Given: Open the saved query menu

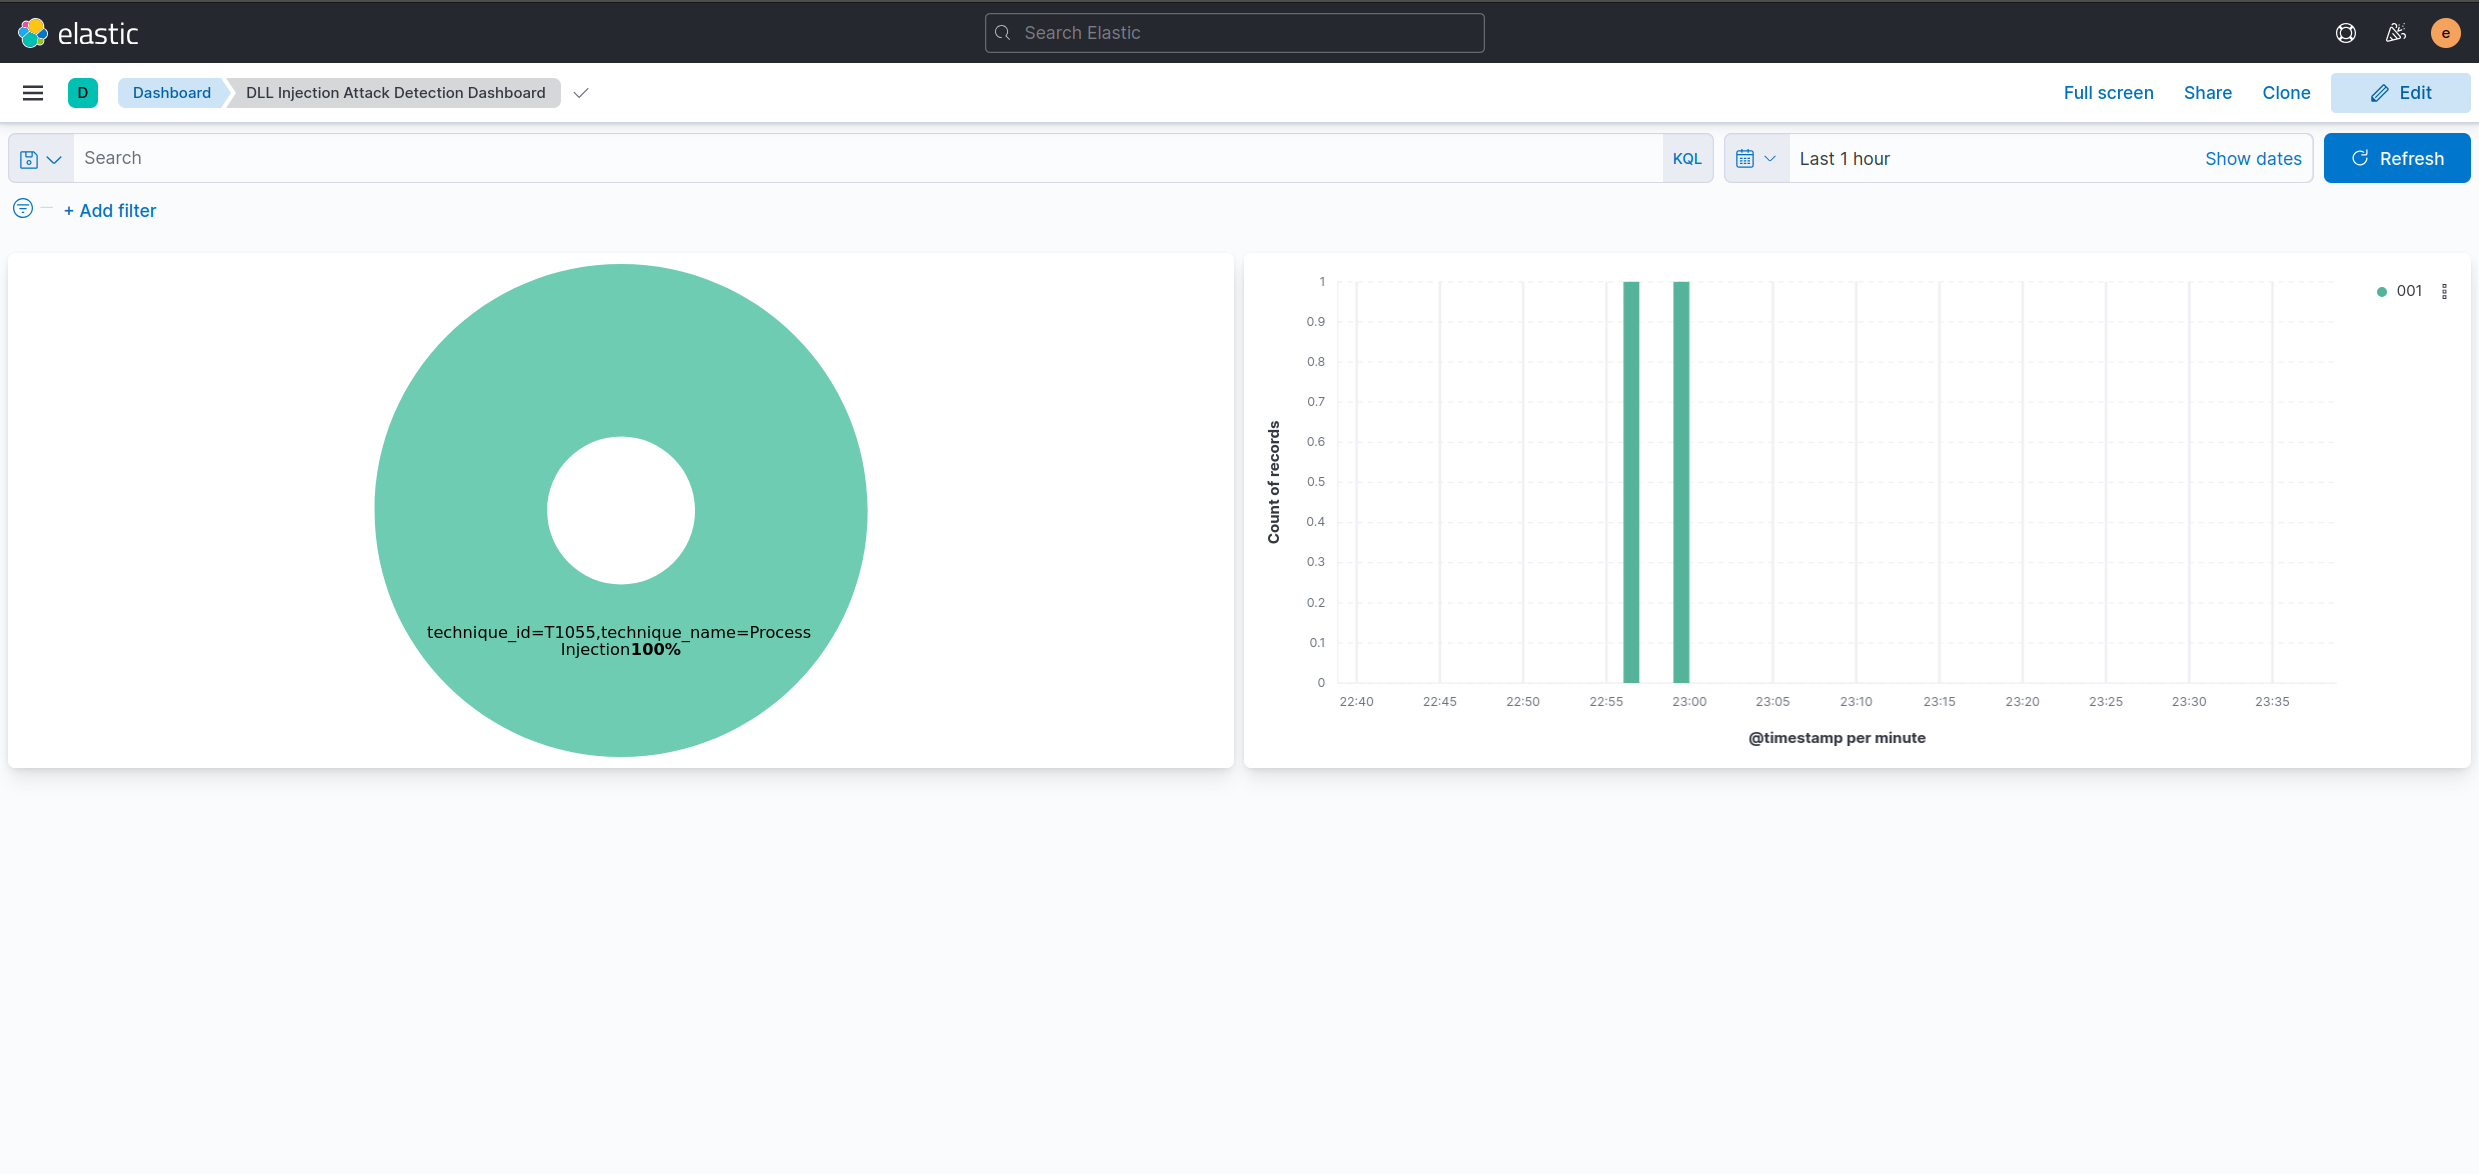Looking at the screenshot, I should (41, 159).
